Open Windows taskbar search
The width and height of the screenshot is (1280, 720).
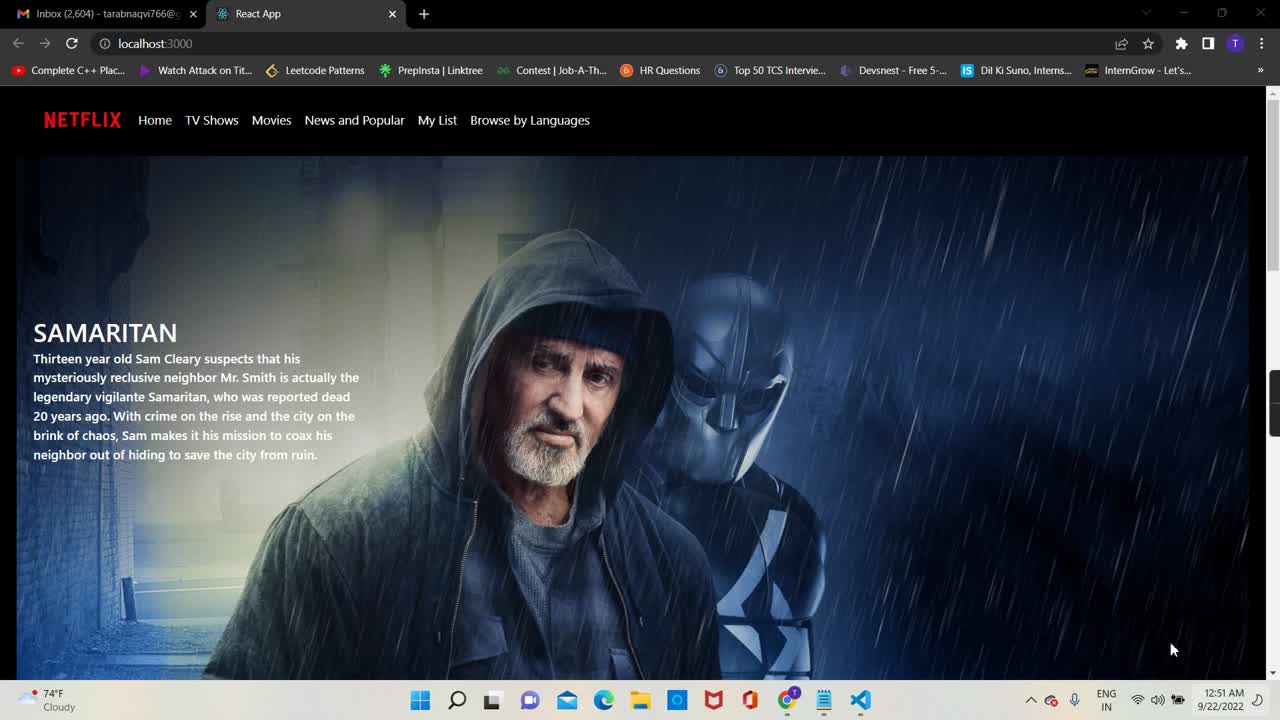[457, 700]
